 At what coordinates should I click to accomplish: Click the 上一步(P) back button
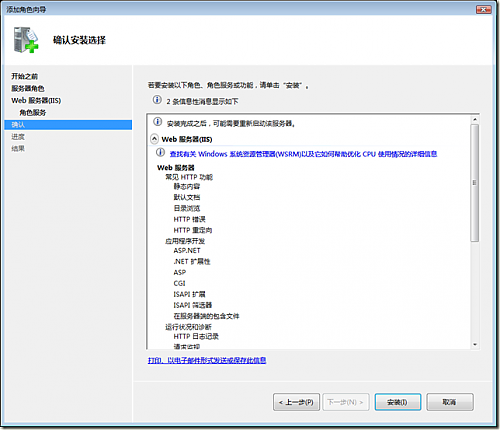pos(296,402)
